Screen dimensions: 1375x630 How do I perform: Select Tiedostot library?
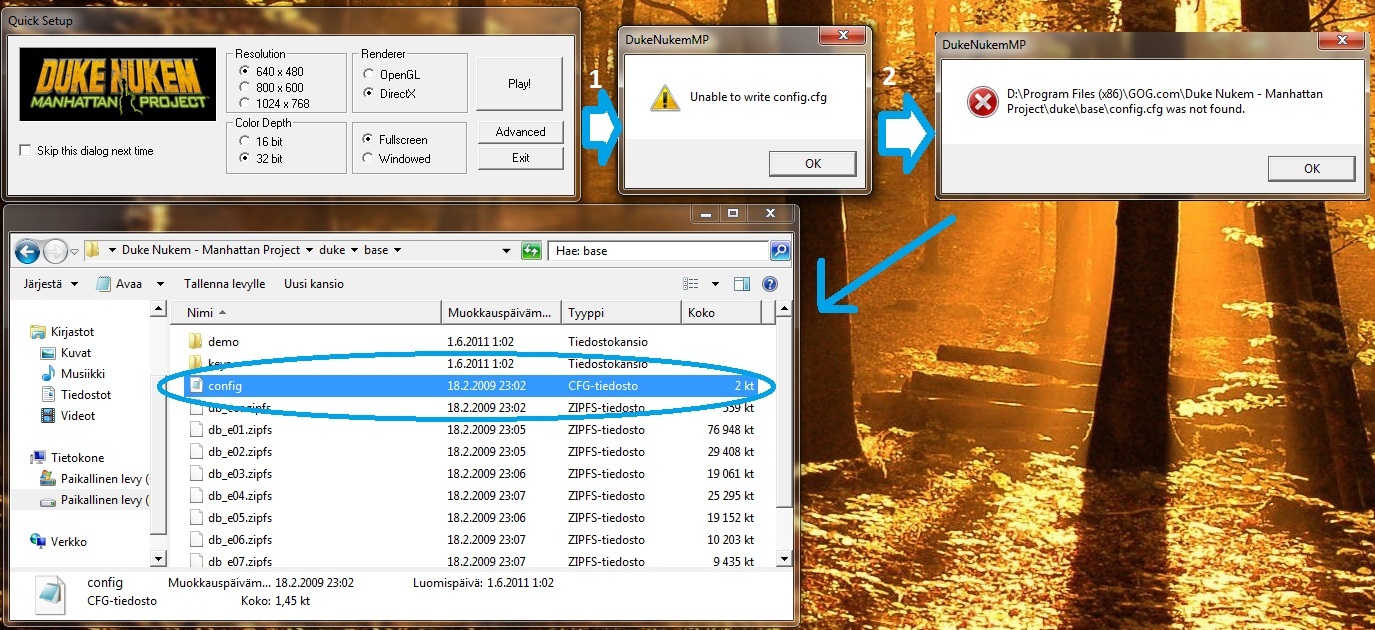coord(85,395)
